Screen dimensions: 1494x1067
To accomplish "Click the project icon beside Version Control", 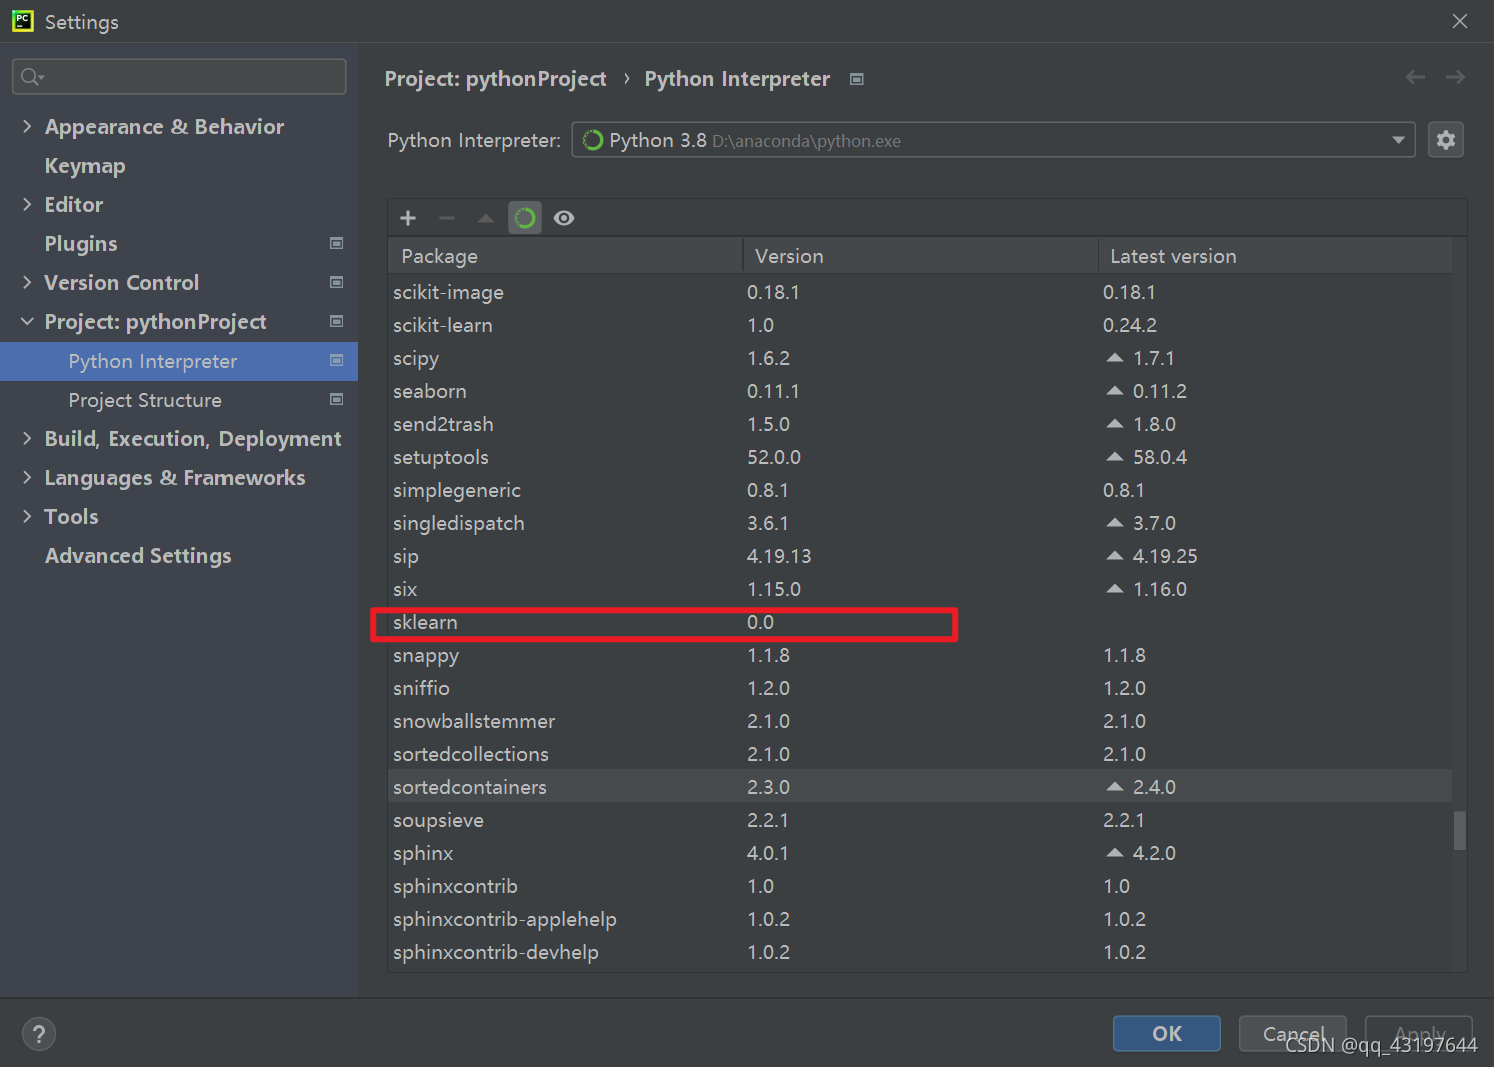I will pyautogui.click(x=337, y=282).
